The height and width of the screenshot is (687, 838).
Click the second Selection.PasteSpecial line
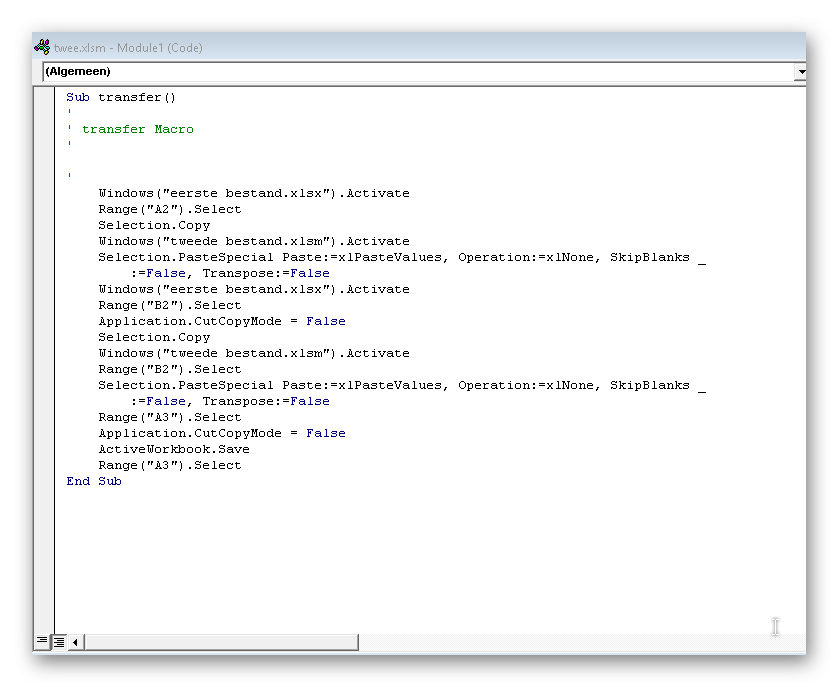point(402,385)
